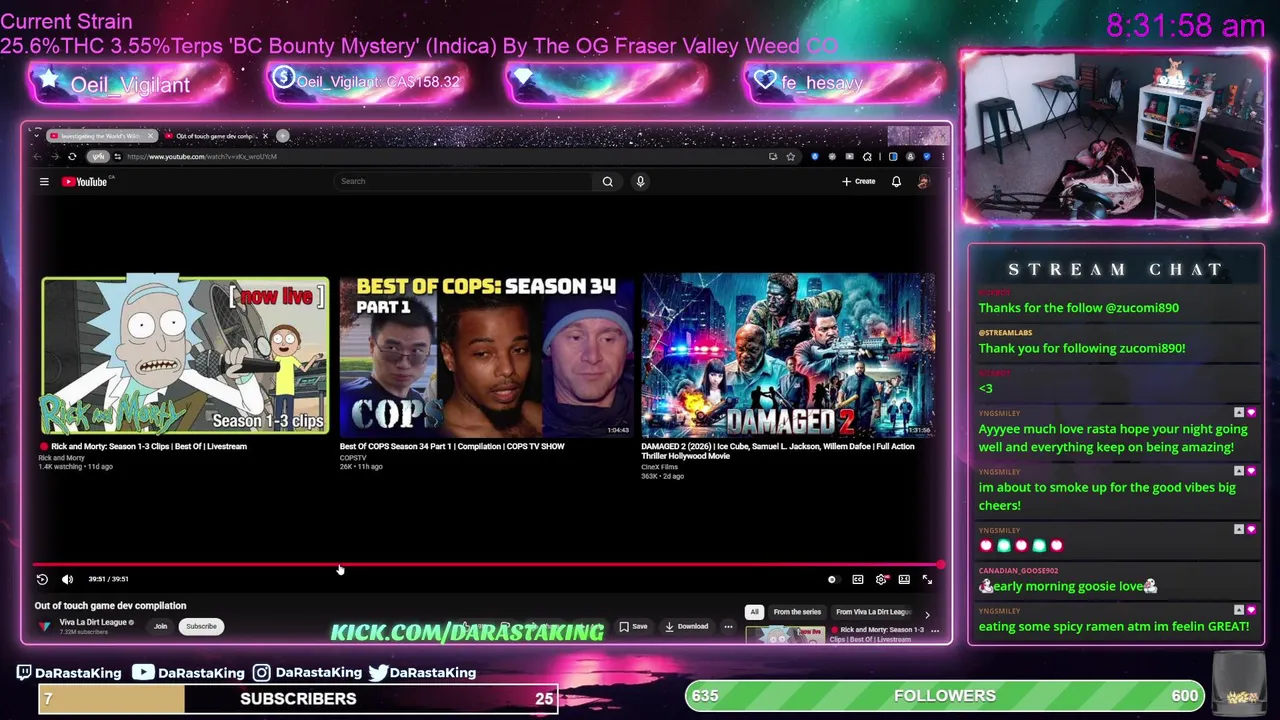Open options for Rick and Morty sidebar video
Viewport: 1280px width, 720px height.
[934, 631]
